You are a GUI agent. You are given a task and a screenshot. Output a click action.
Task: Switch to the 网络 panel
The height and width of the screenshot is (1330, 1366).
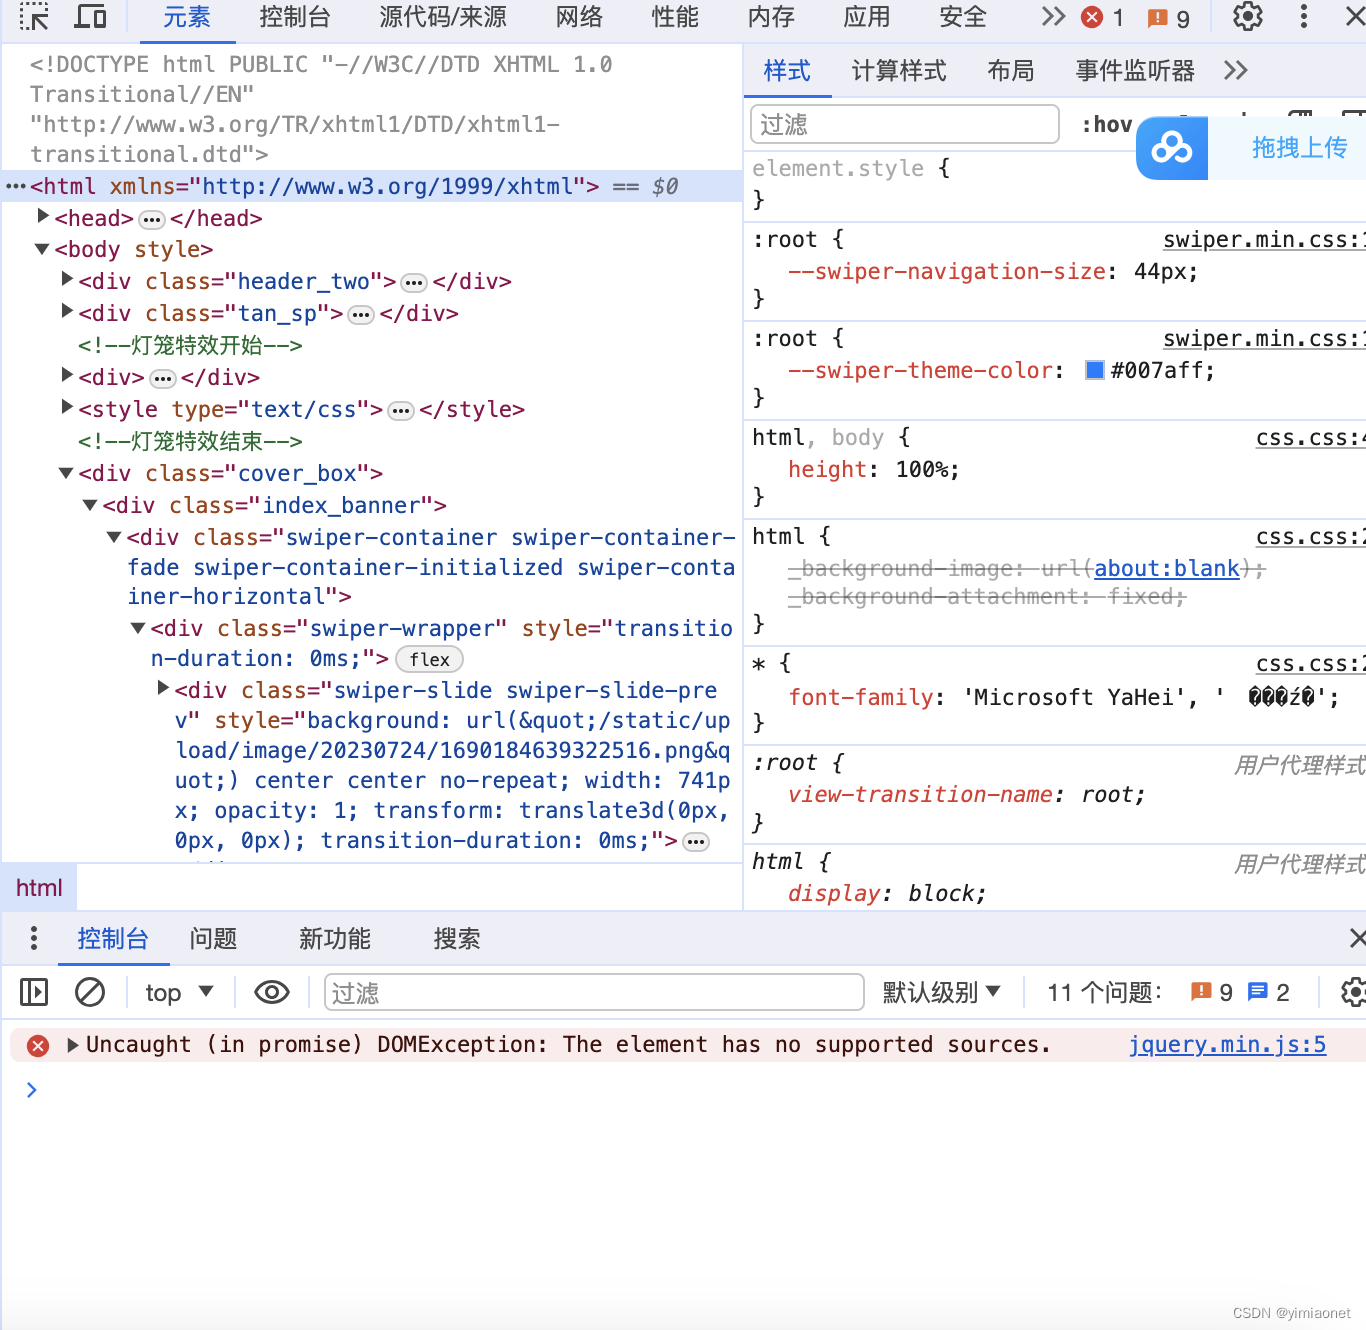577,17
